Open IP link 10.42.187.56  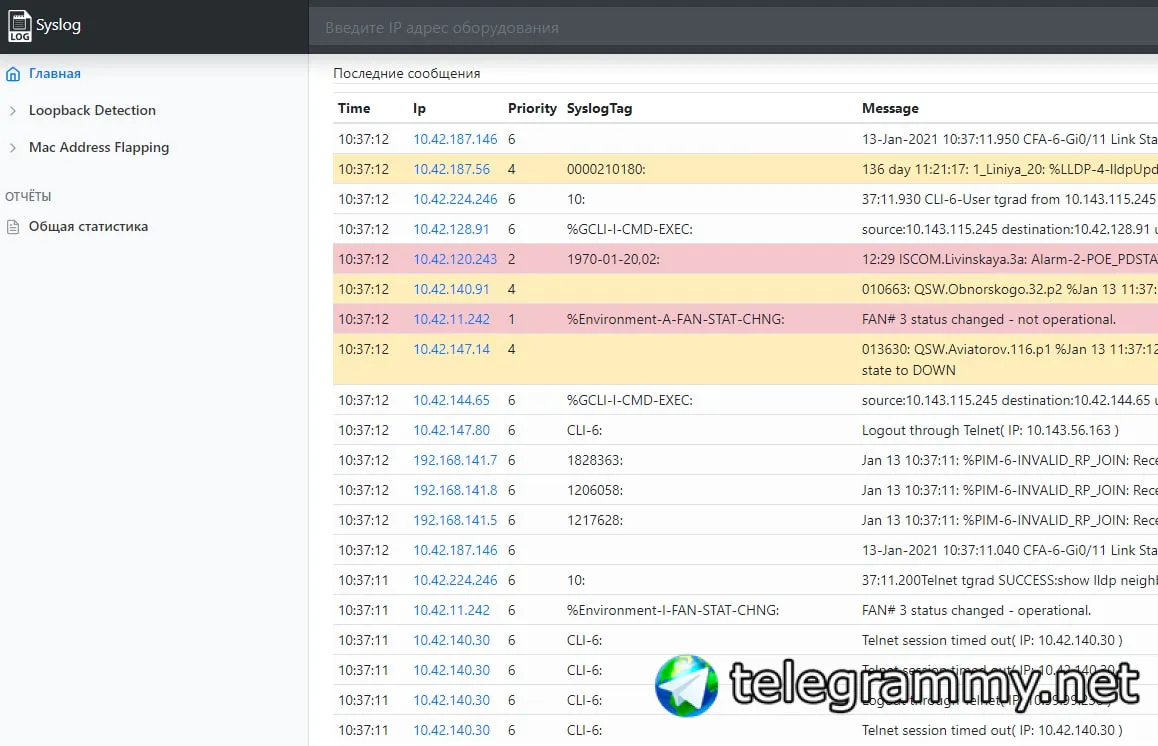451,169
